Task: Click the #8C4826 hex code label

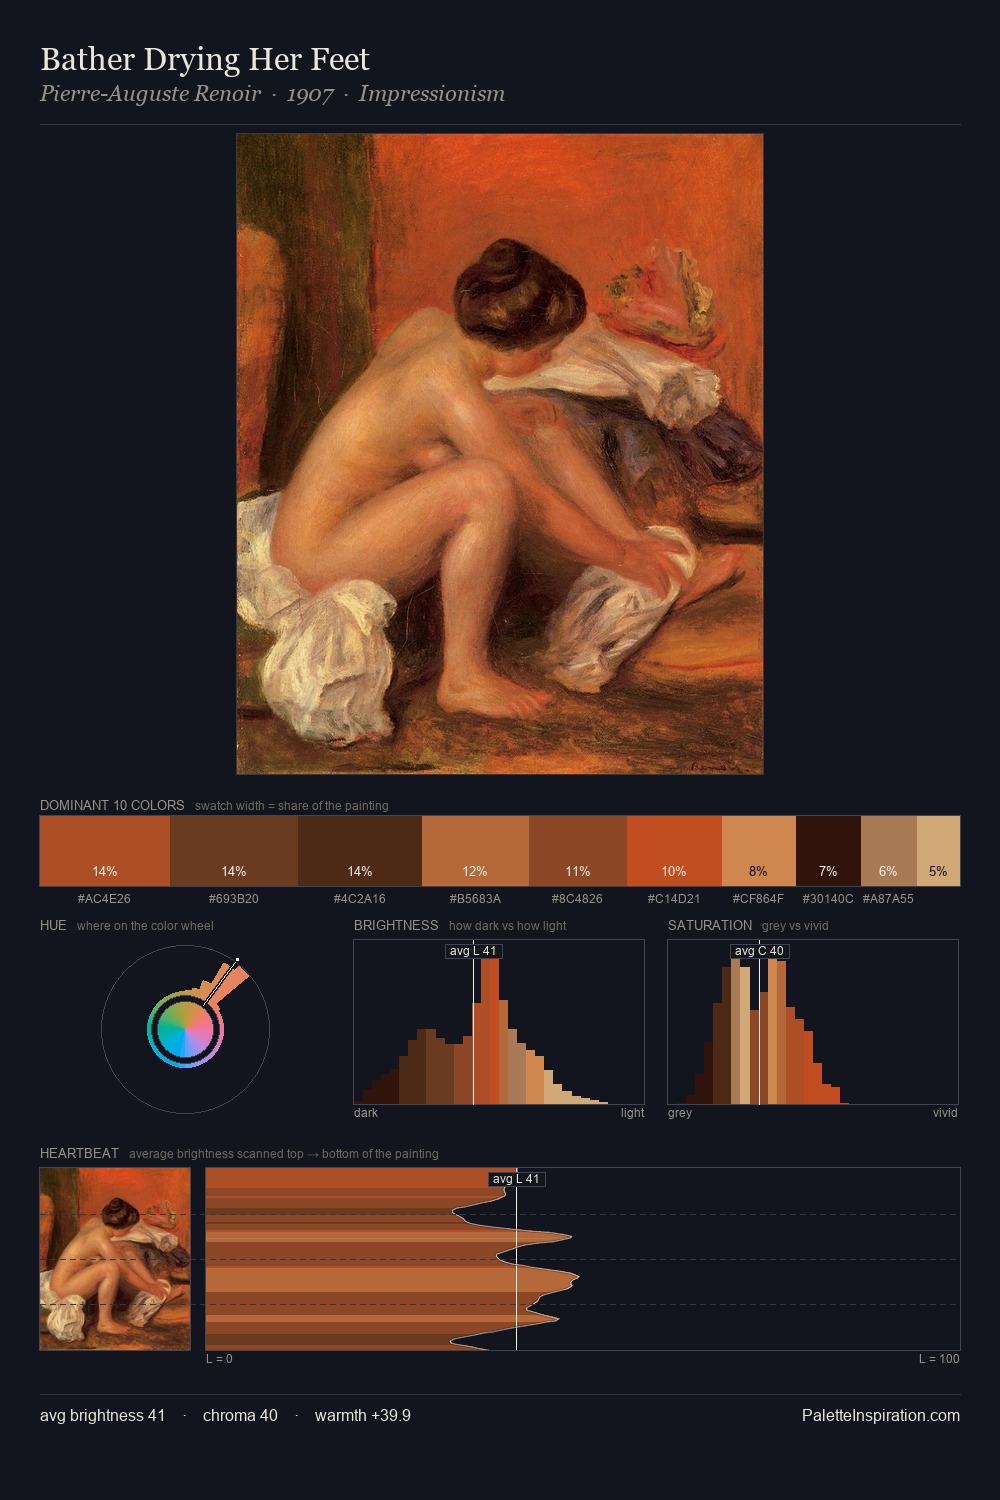Action: pyautogui.click(x=577, y=899)
